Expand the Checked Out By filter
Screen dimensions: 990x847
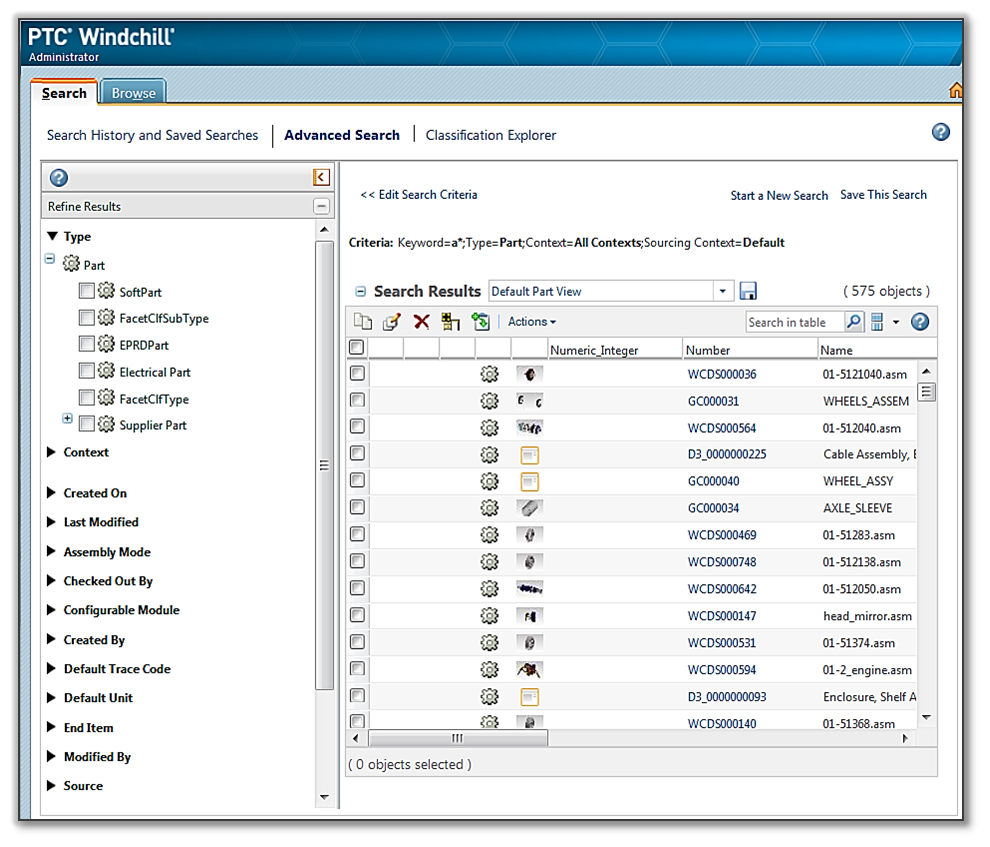pos(52,581)
